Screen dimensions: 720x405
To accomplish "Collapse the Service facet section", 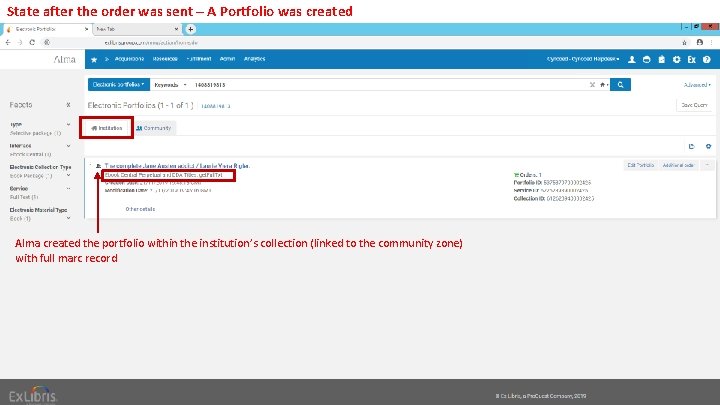I will tap(68, 189).
